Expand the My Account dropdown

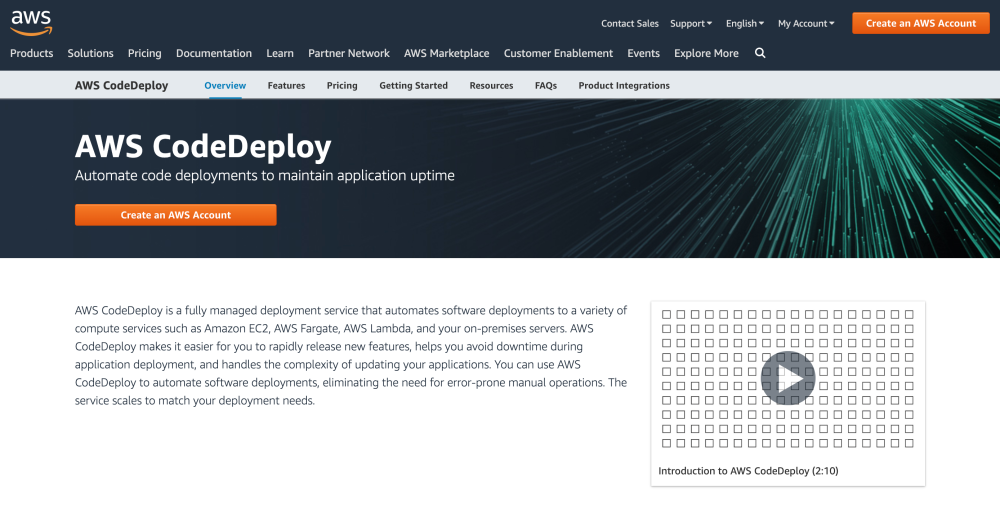pos(806,24)
